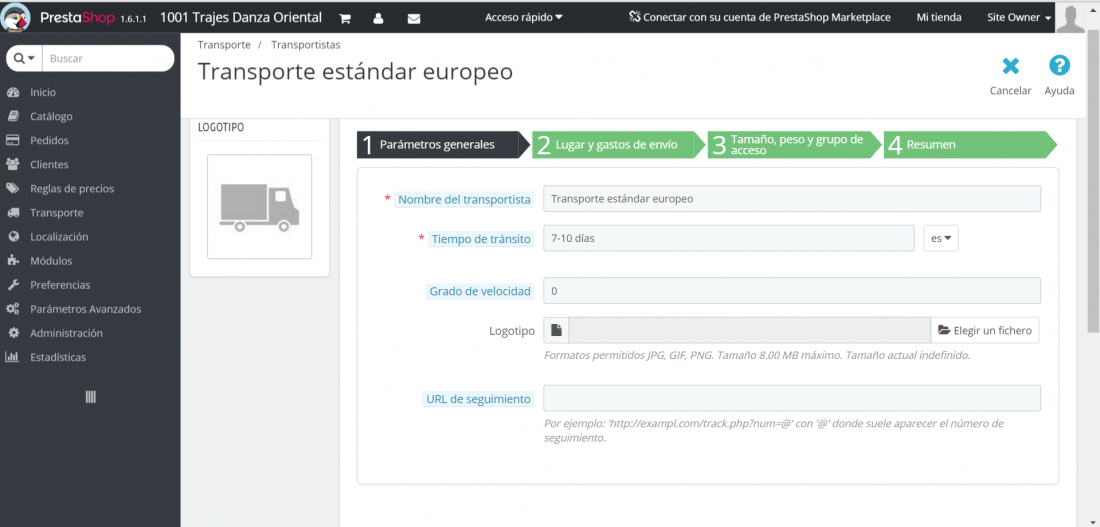Click the Cancelar X icon
Viewport: 1100px width, 527px height.
[1010, 66]
